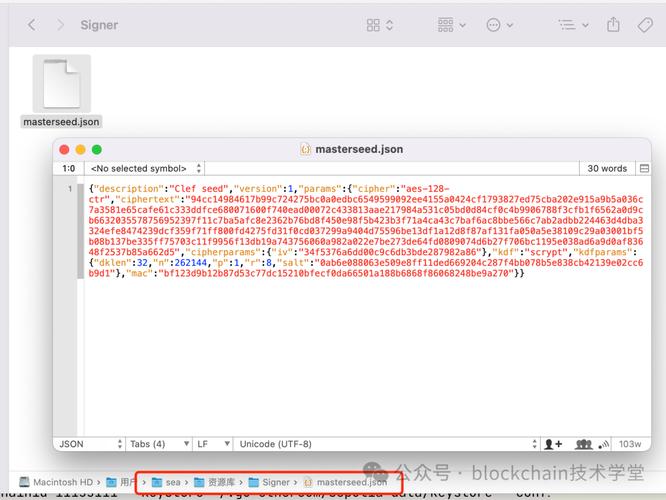Go forward in Finder navigation

[60, 25]
